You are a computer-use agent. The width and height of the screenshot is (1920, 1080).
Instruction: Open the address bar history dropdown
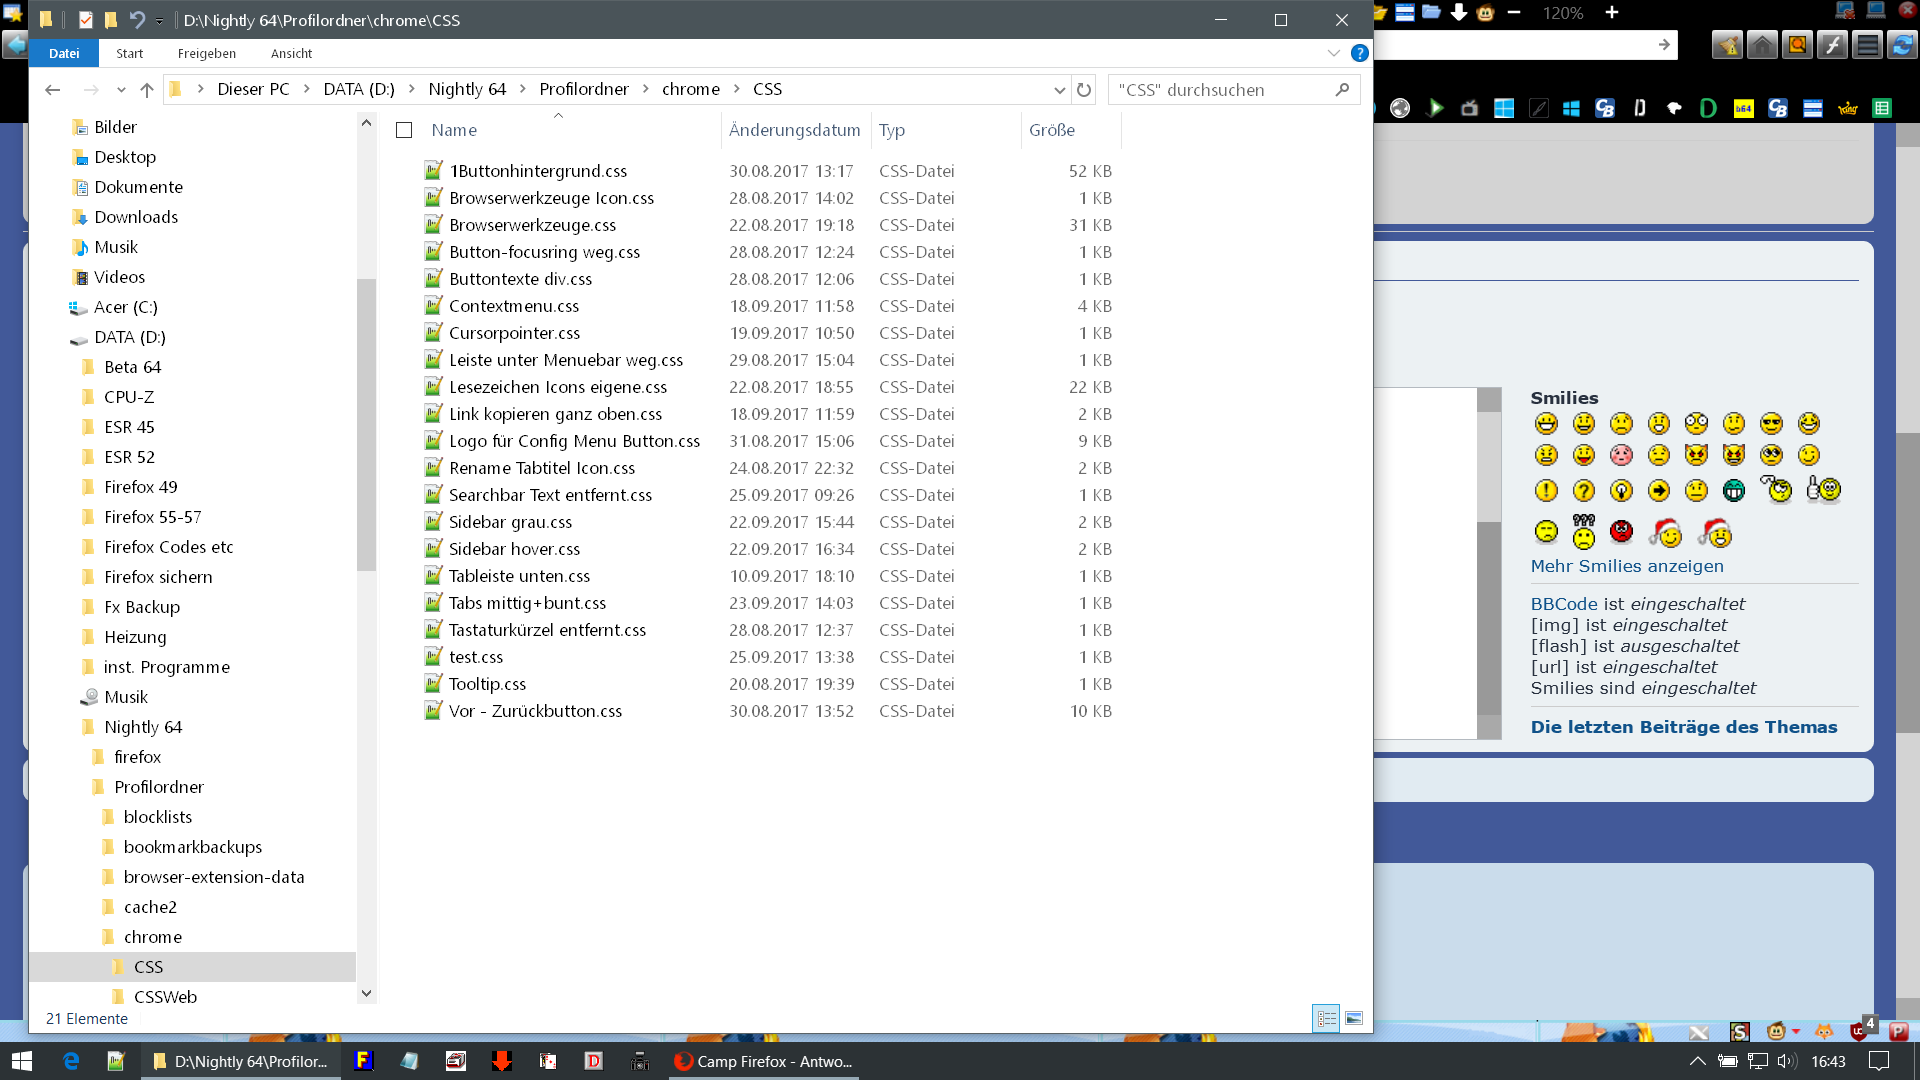coord(1059,90)
